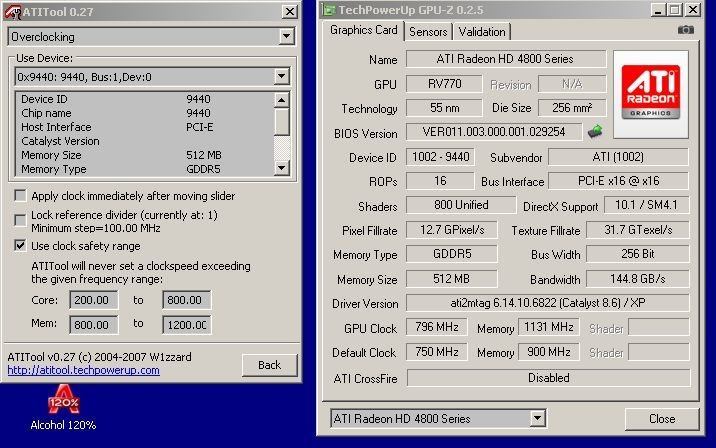Click the Texture Fillrate value 31.7 GTexel/s

(x=637, y=230)
